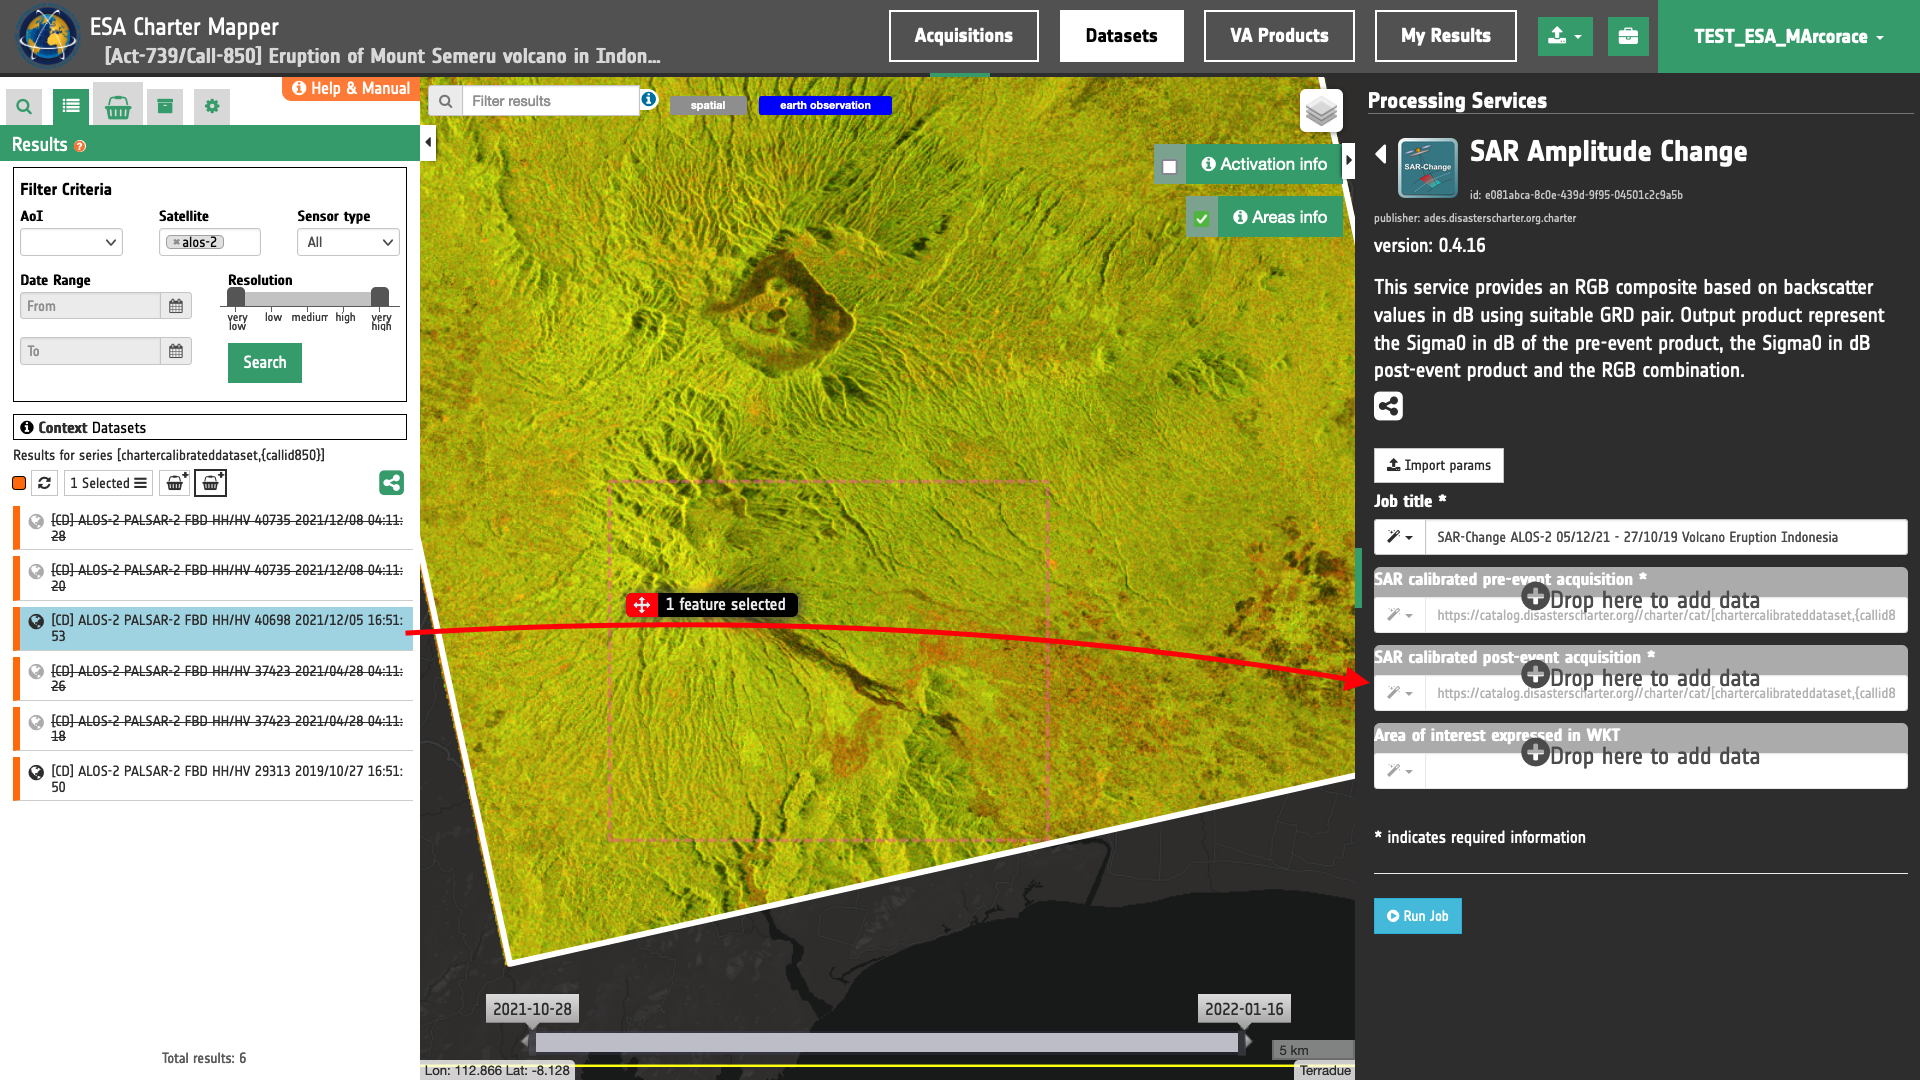Show filter info blue icon
Screen dimensions: 1920x1080
point(649,99)
